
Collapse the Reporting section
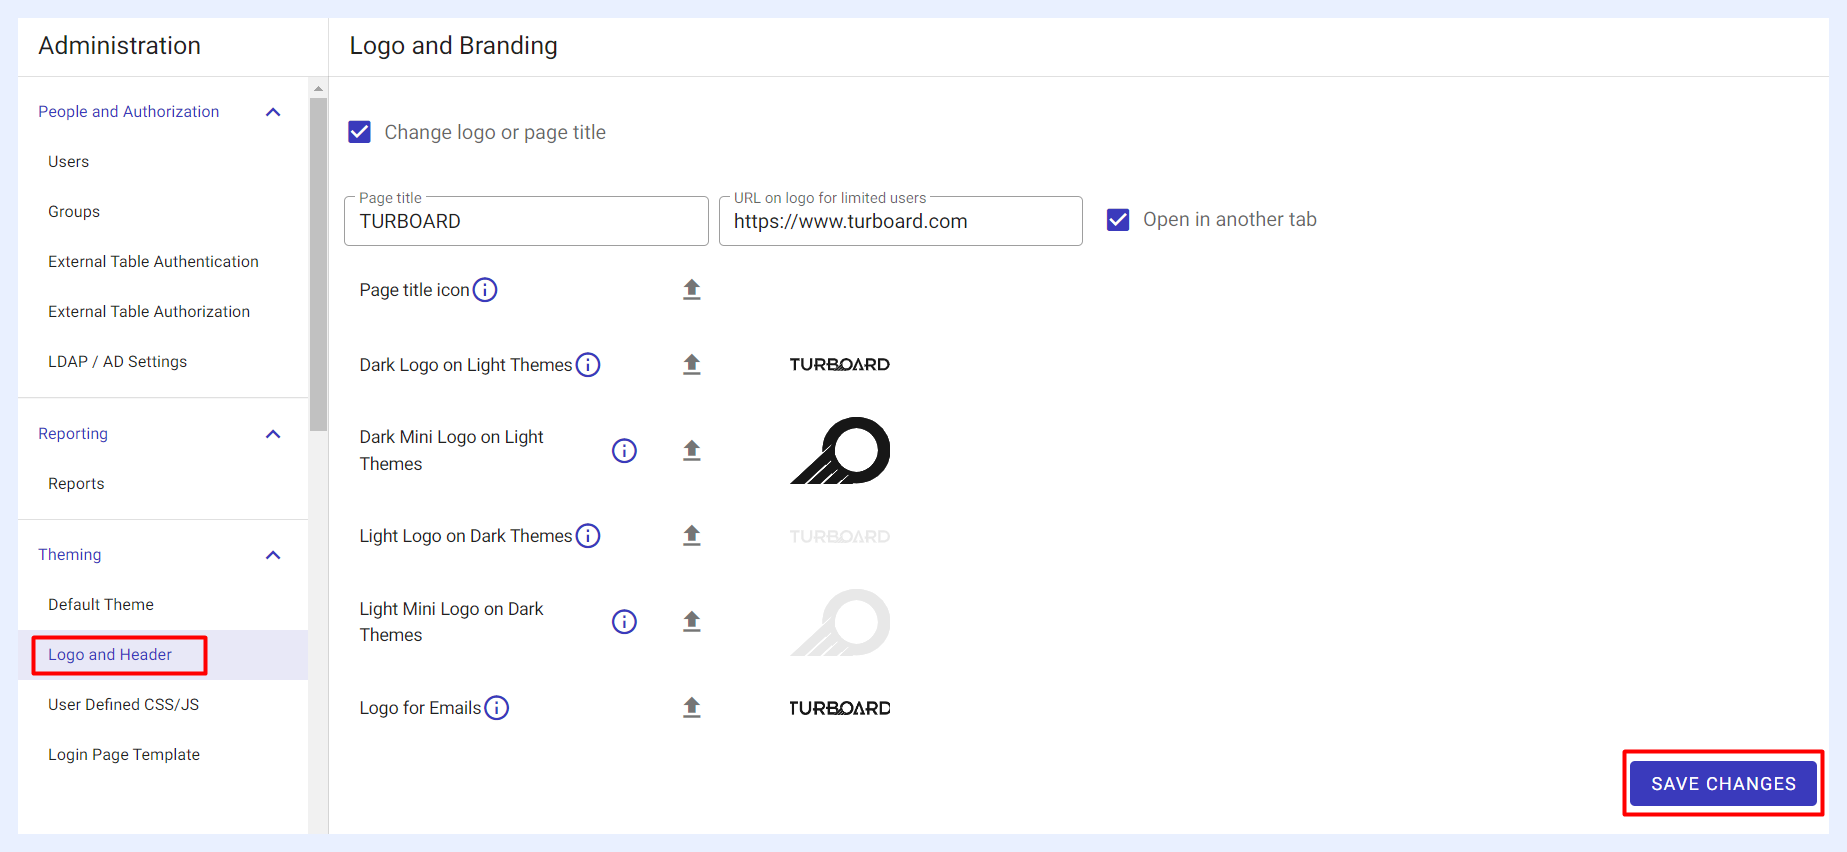tap(273, 434)
